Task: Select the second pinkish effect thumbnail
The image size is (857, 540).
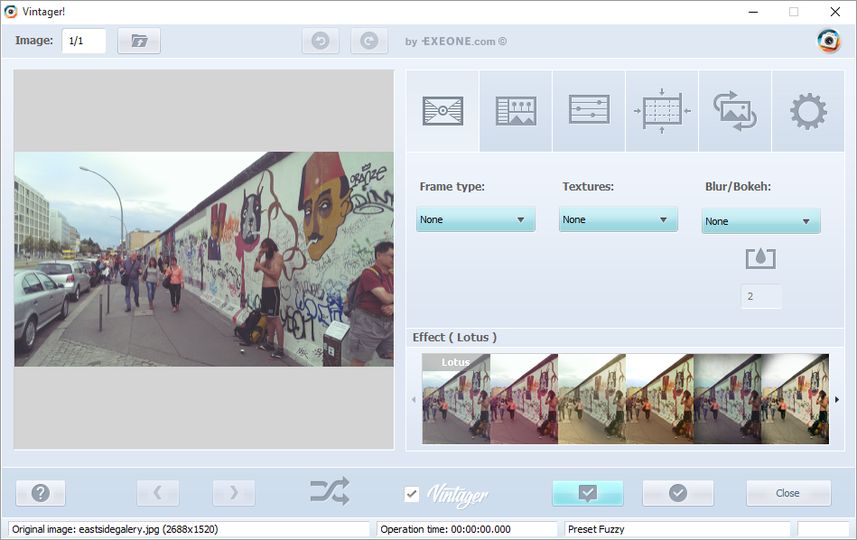Action: click(524, 399)
